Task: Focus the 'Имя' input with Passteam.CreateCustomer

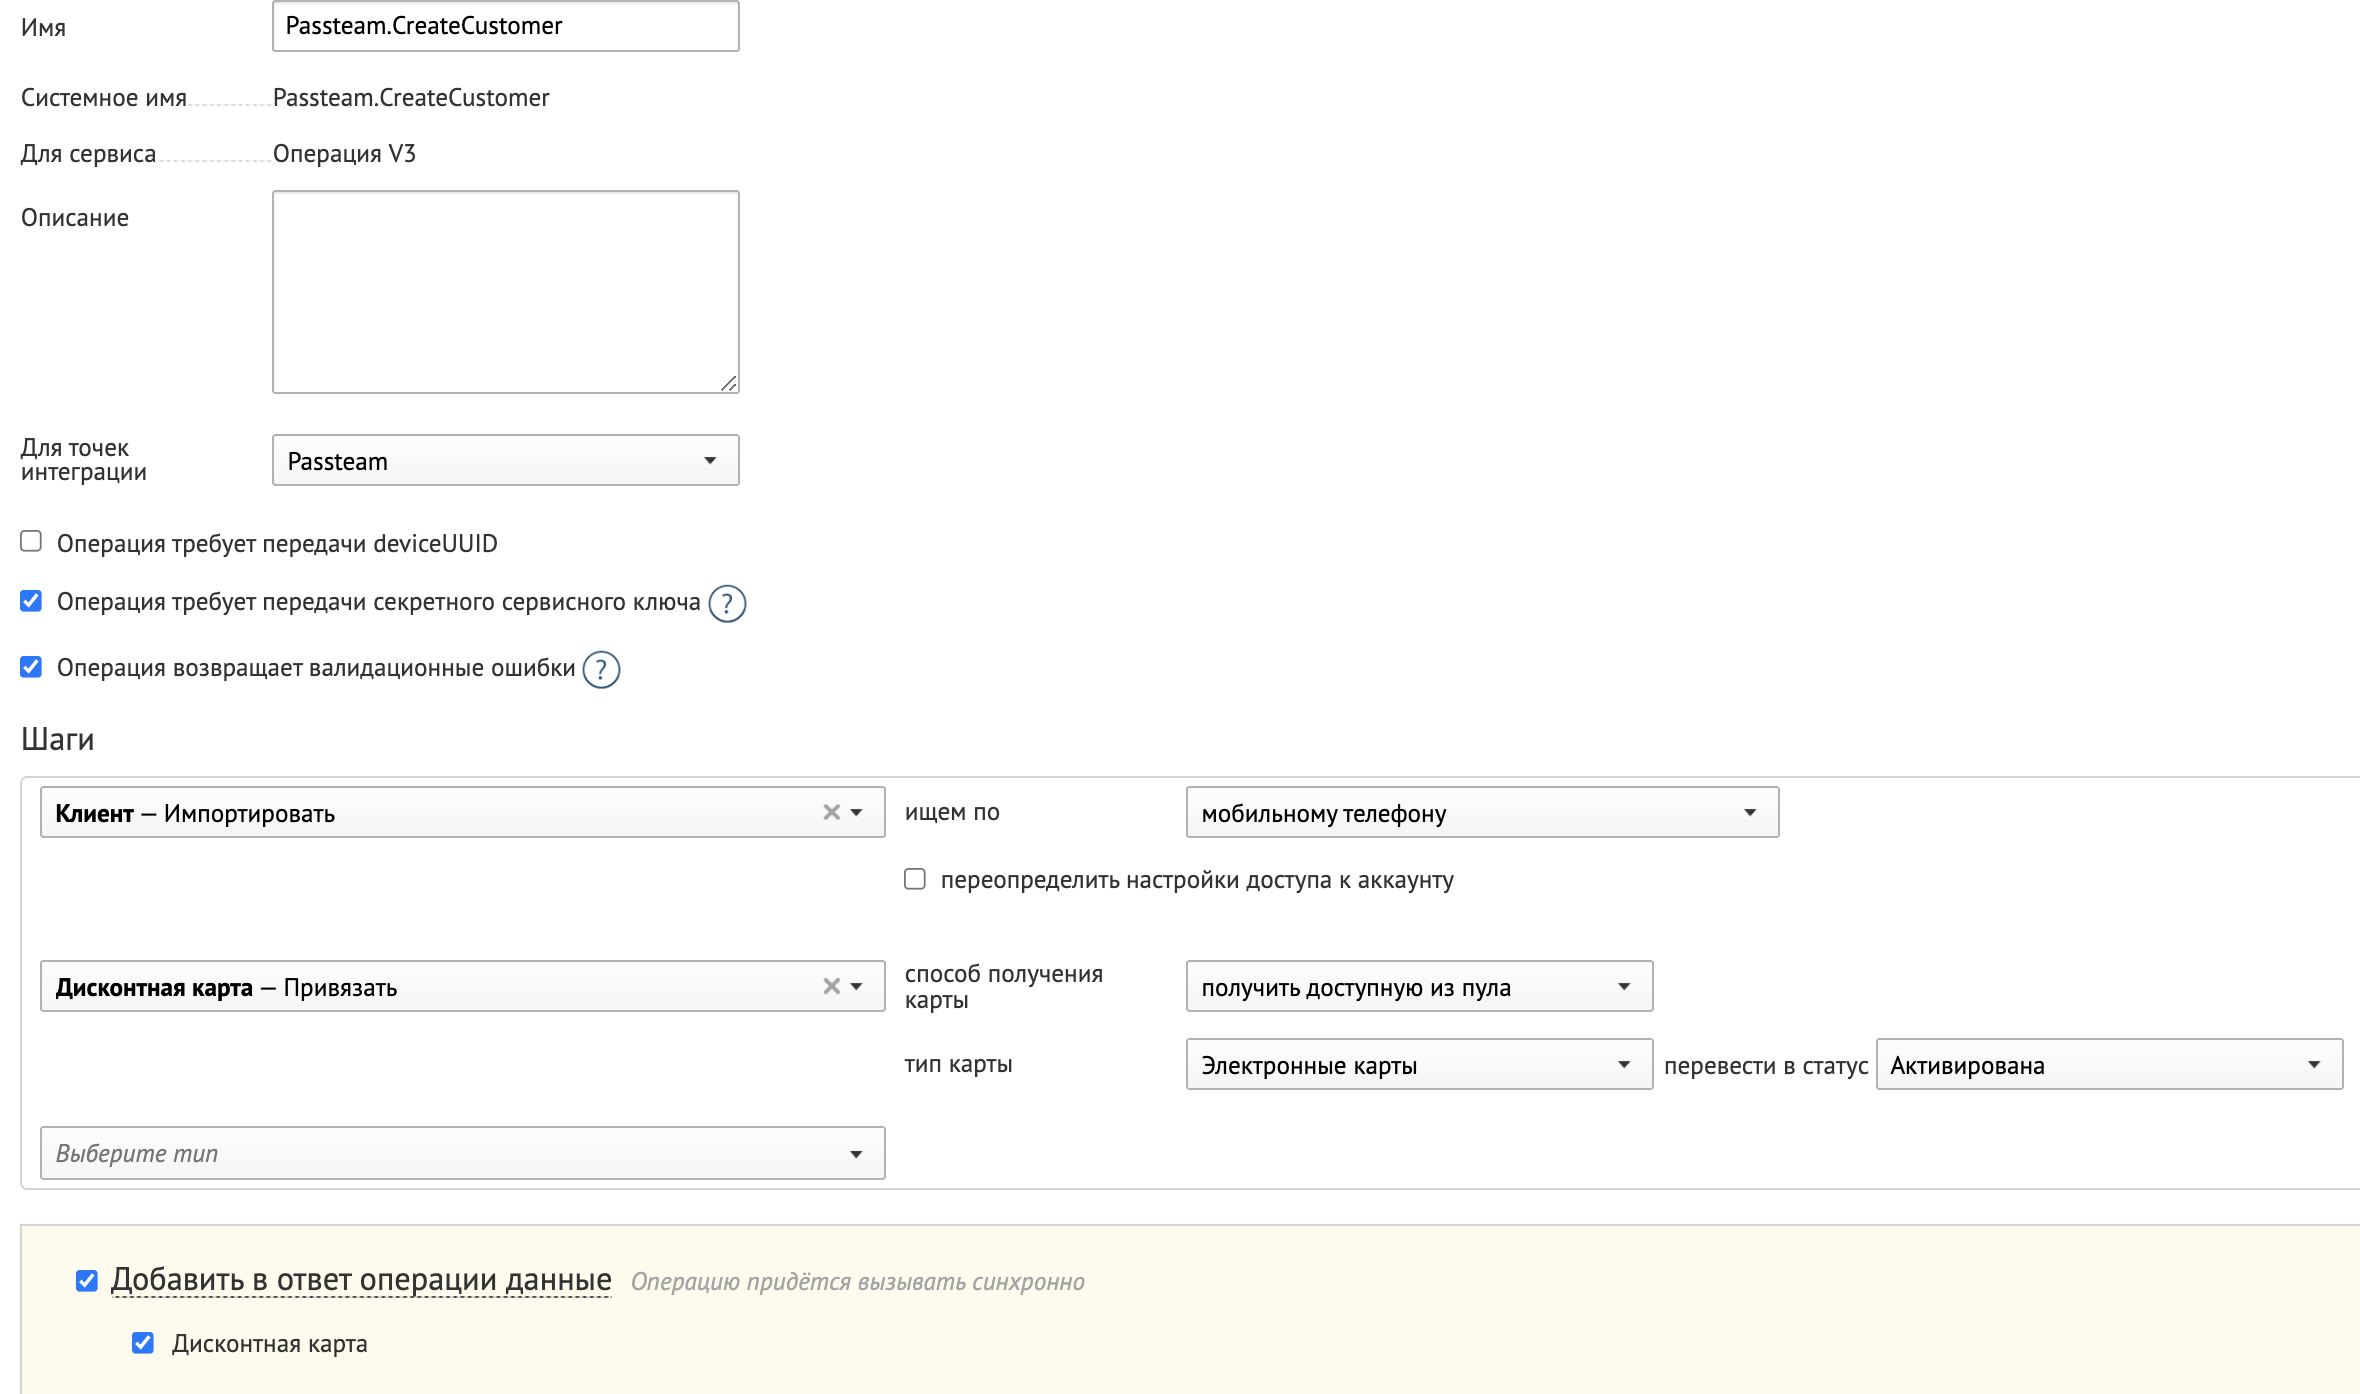Action: [x=506, y=26]
